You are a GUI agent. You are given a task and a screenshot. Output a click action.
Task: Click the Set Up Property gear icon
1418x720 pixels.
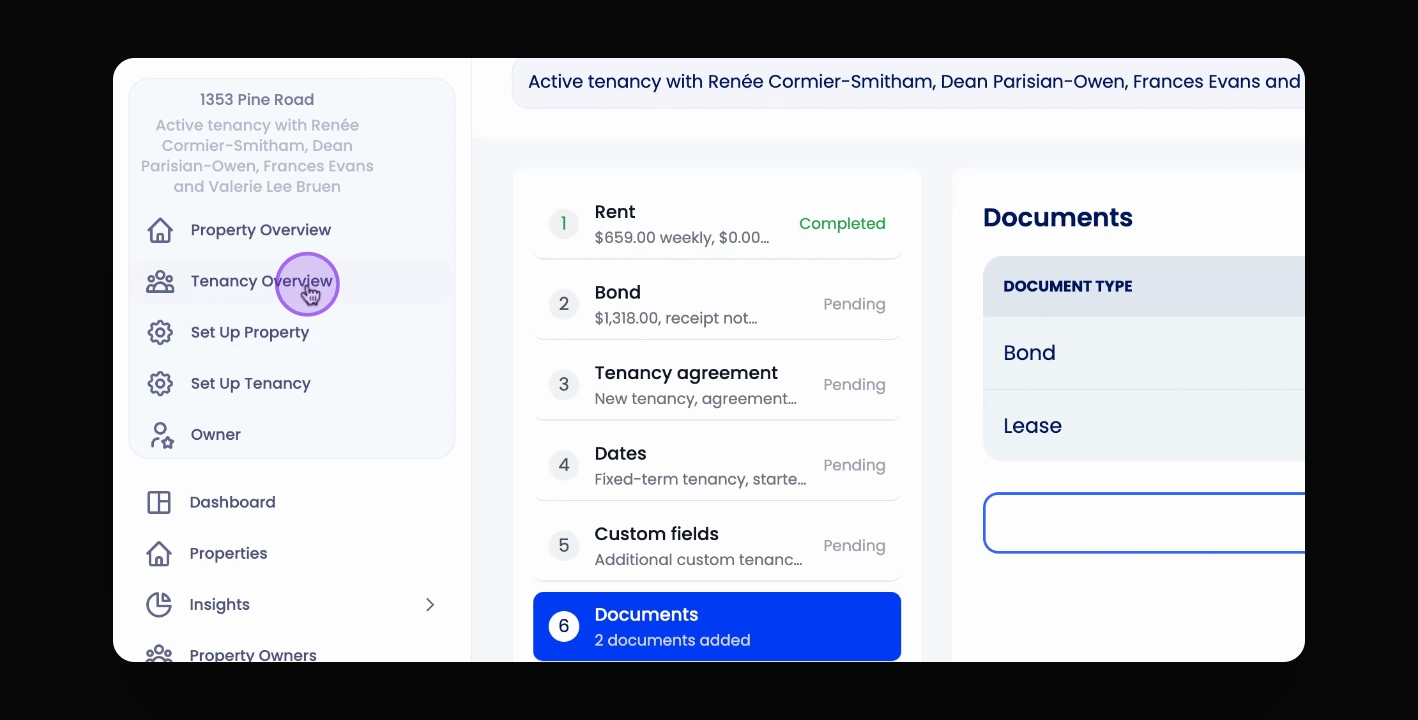tap(160, 333)
